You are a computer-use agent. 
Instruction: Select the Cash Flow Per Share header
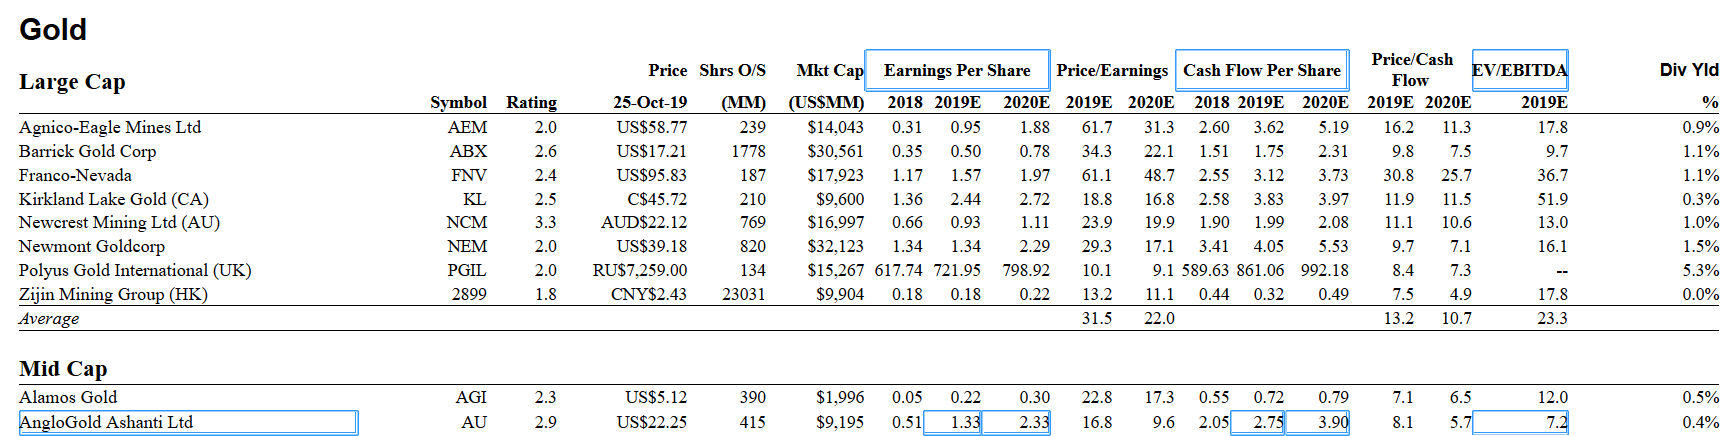tap(1261, 70)
